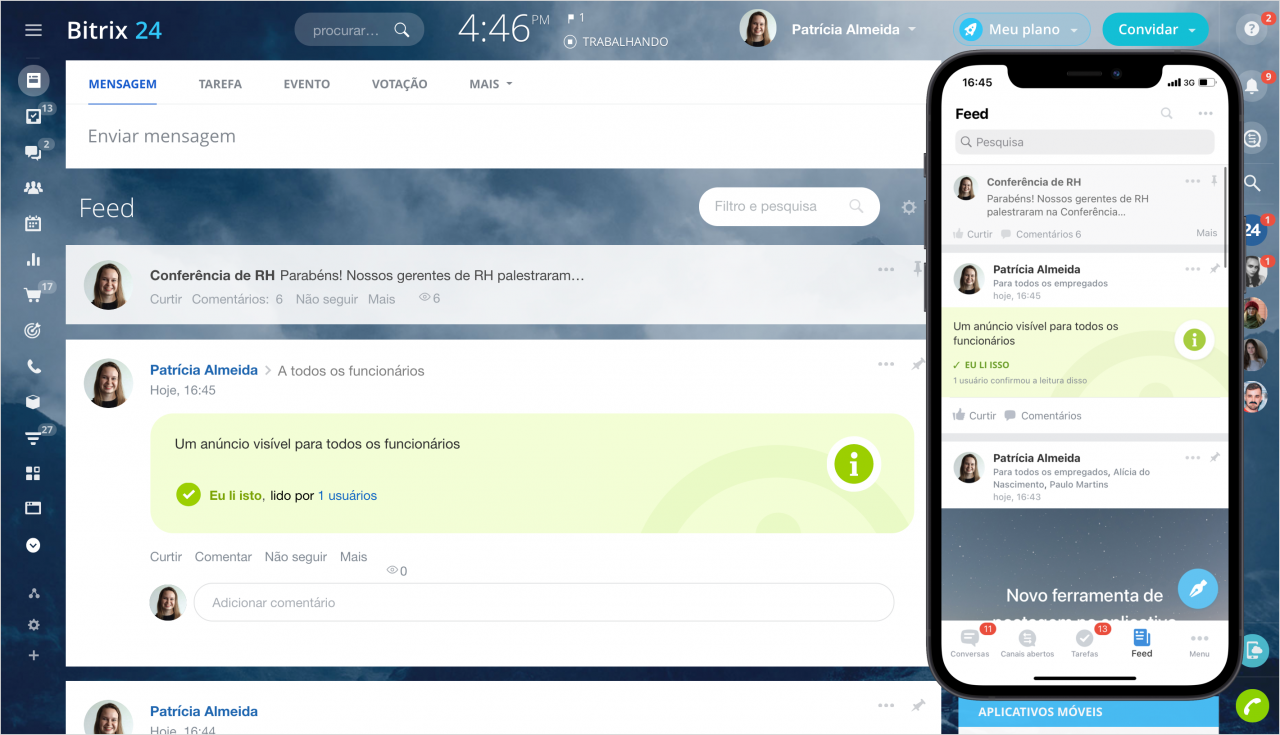The width and height of the screenshot is (1280, 735).
Task: Expand Mais under the announcement post
Action: pos(353,557)
